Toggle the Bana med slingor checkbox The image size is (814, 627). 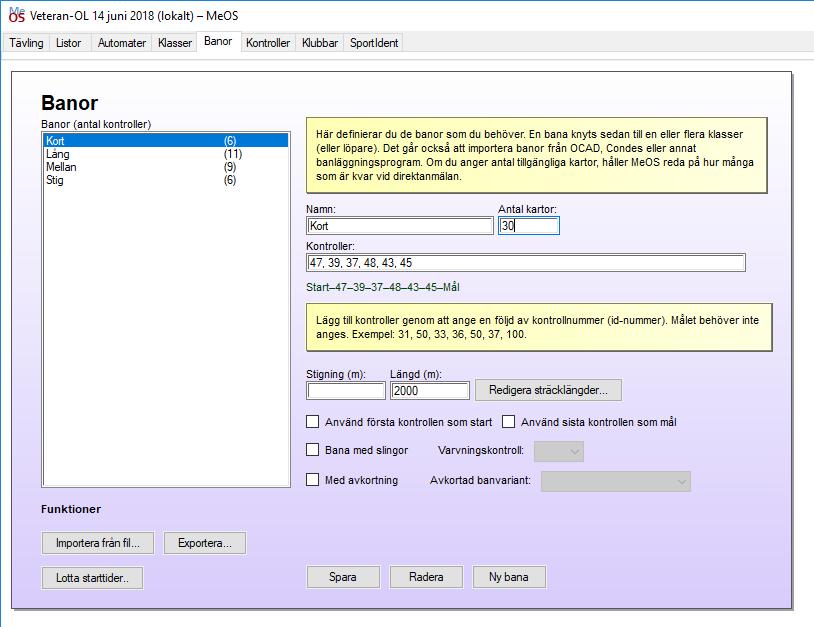[313, 449]
